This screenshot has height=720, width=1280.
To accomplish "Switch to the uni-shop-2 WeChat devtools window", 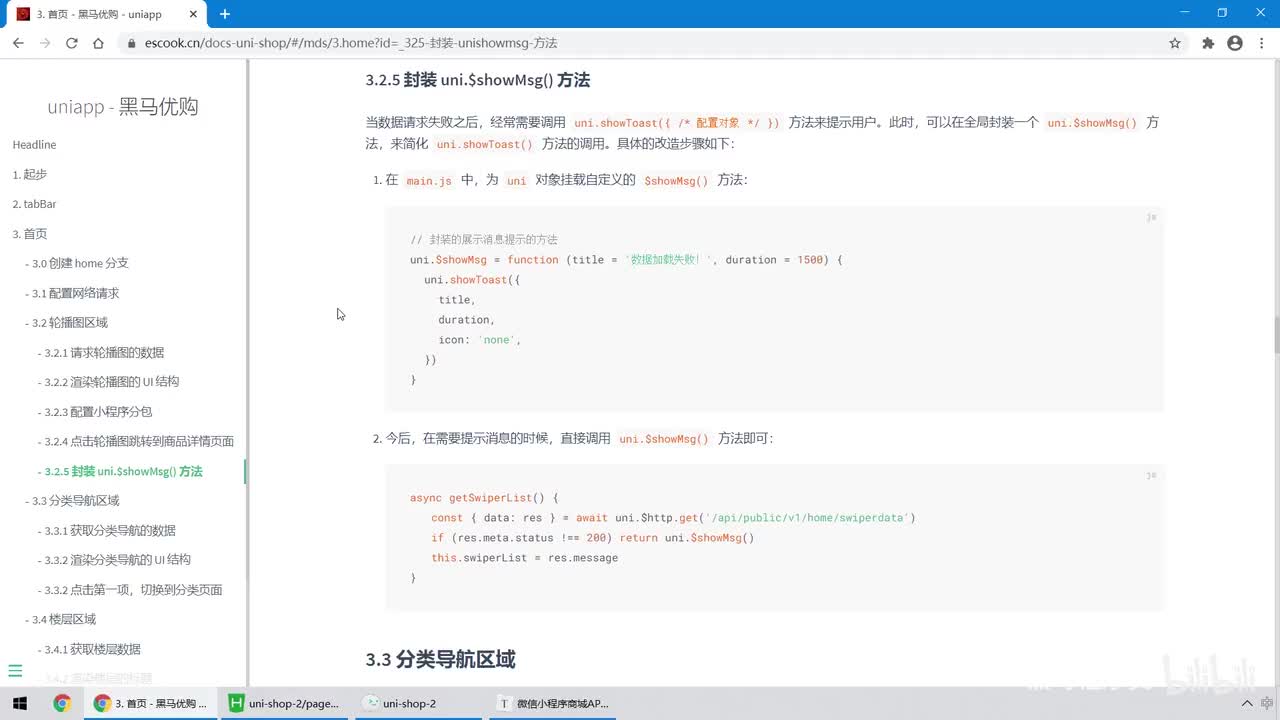I will click(x=420, y=703).
